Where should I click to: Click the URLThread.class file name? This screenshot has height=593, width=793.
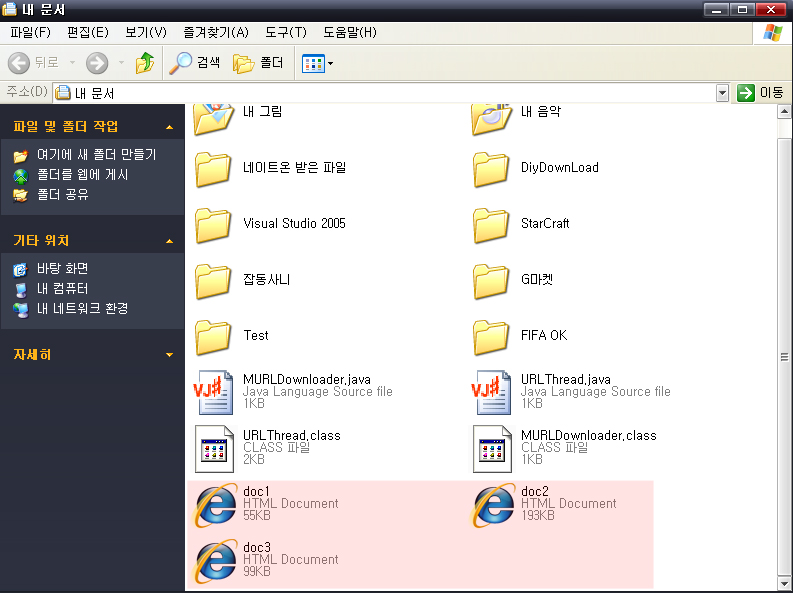click(292, 436)
